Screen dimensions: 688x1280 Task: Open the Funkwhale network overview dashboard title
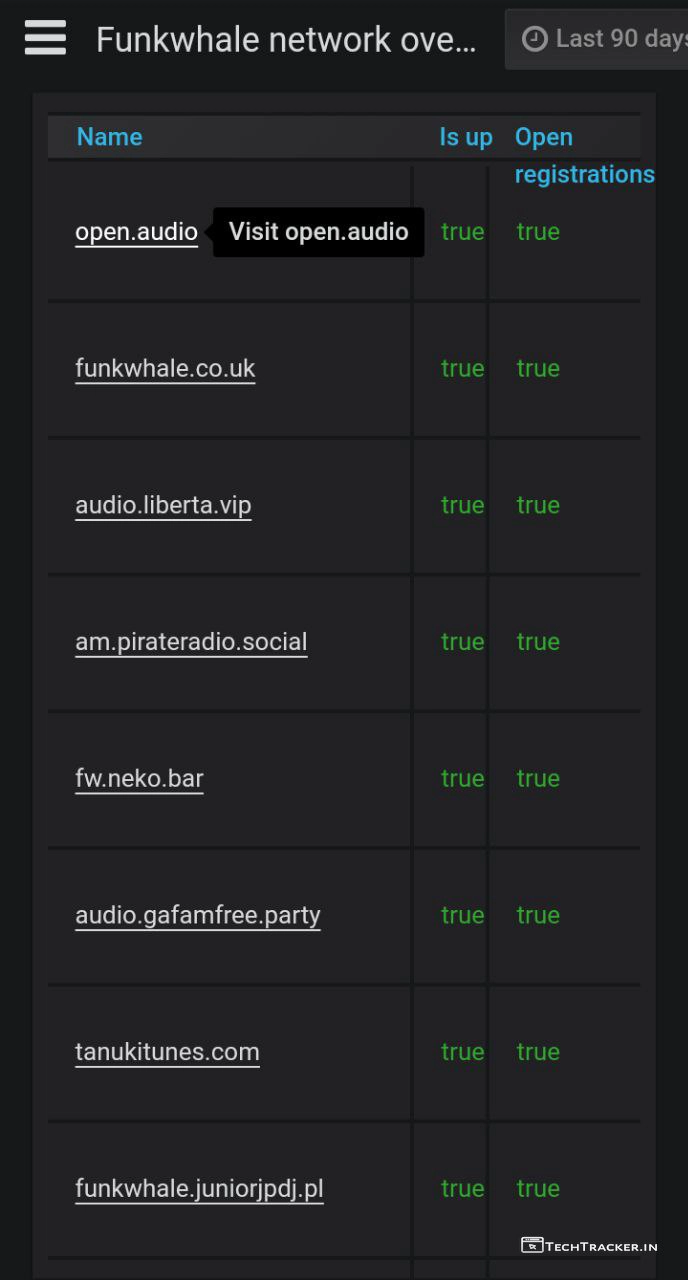[x=286, y=40]
